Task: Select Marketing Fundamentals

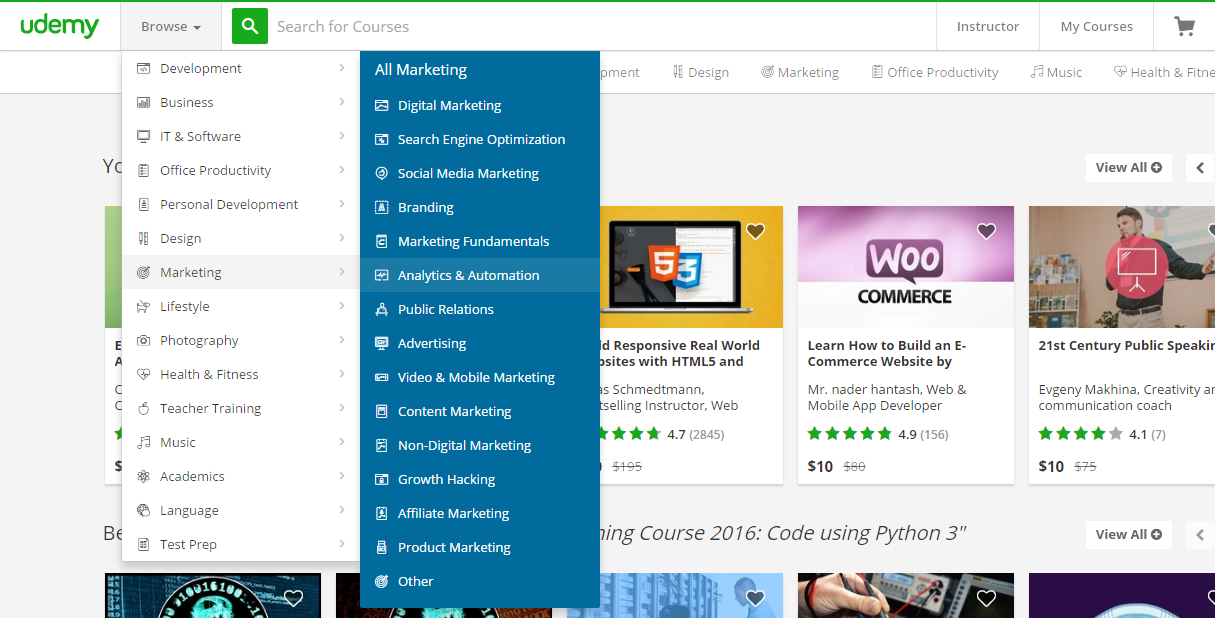Action: (480, 241)
